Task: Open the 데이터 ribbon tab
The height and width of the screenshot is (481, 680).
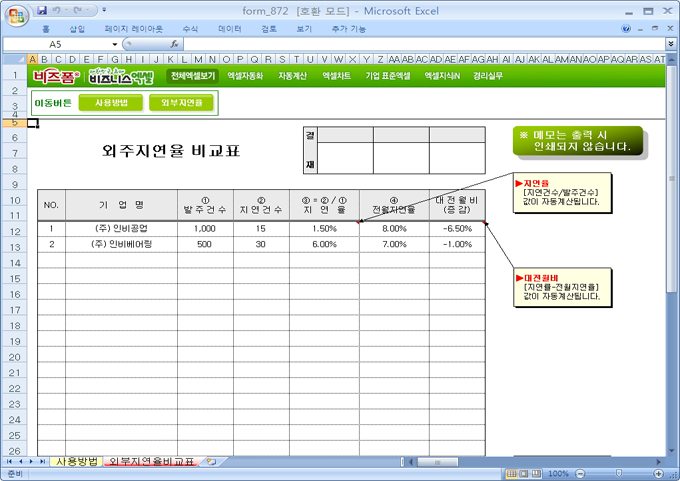Action: [229, 29]
